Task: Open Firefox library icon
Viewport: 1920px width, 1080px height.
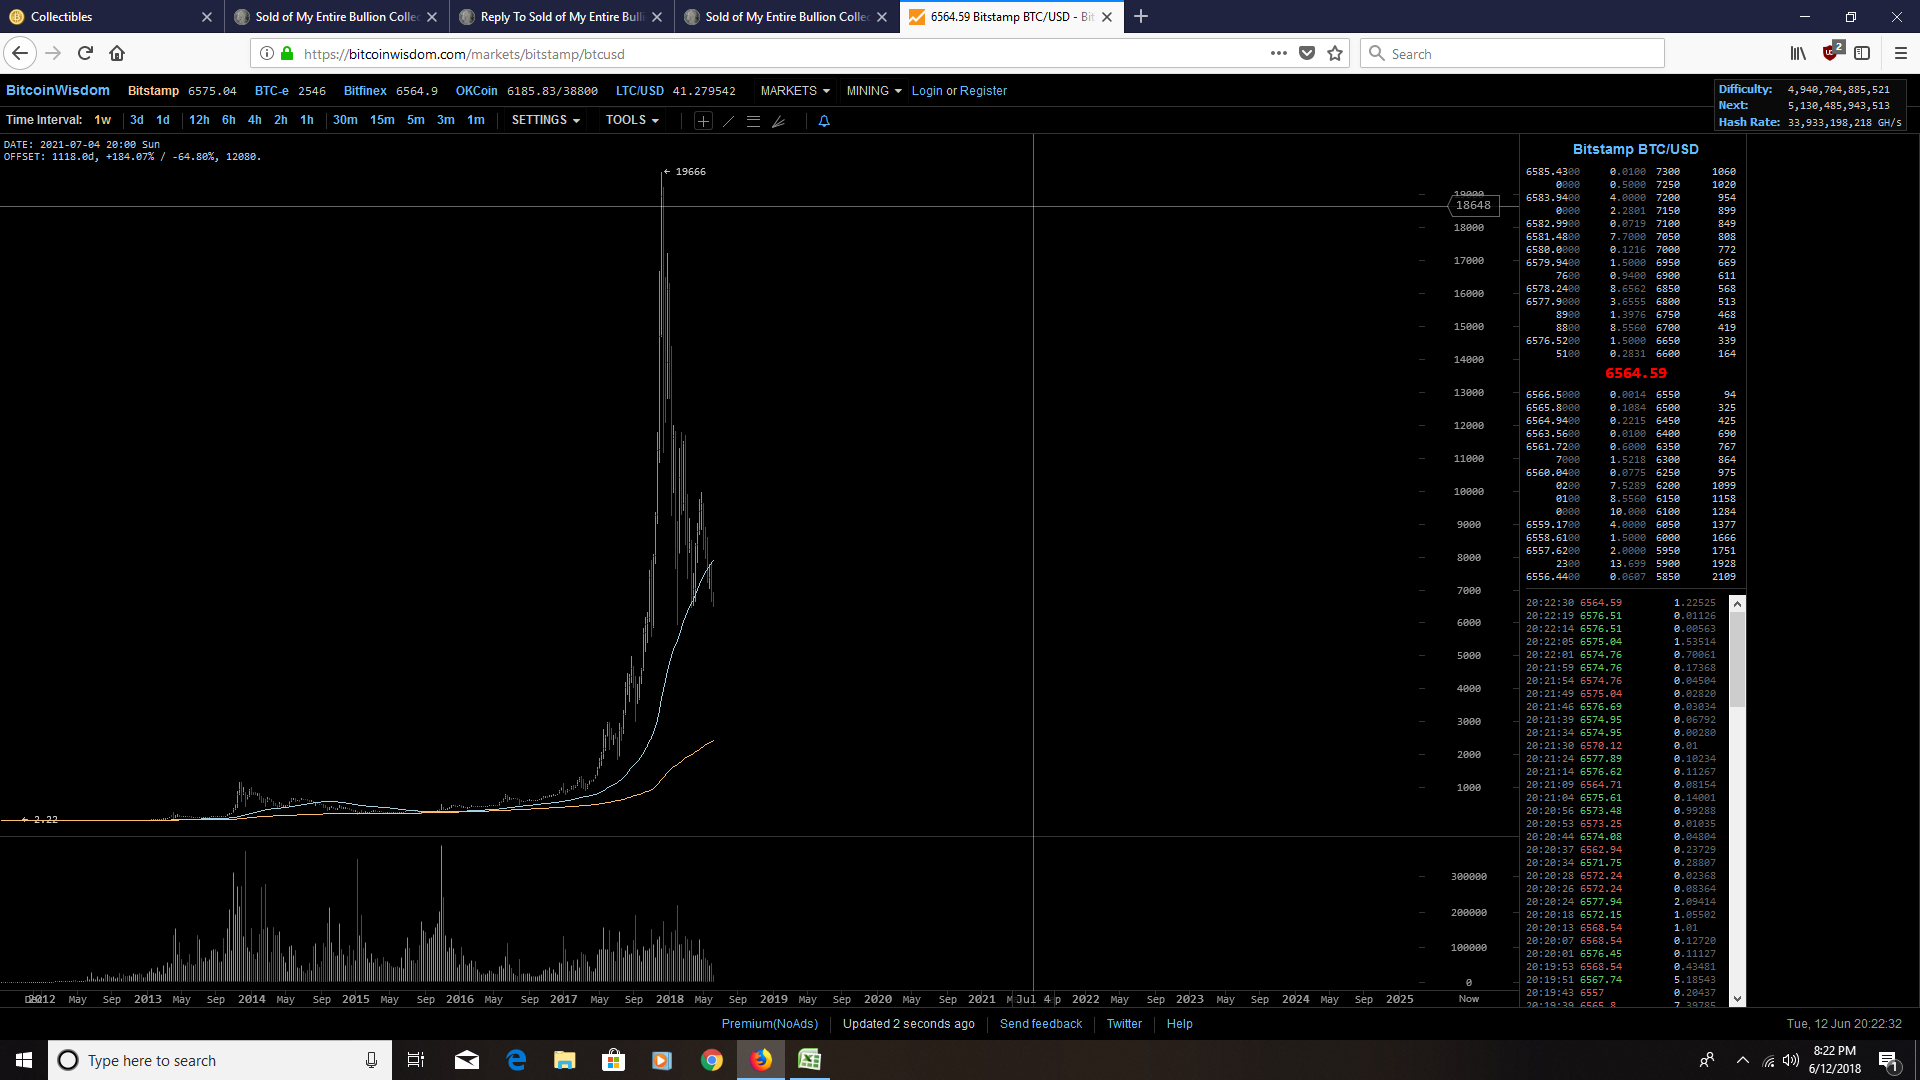Action: pos(1798,53)
